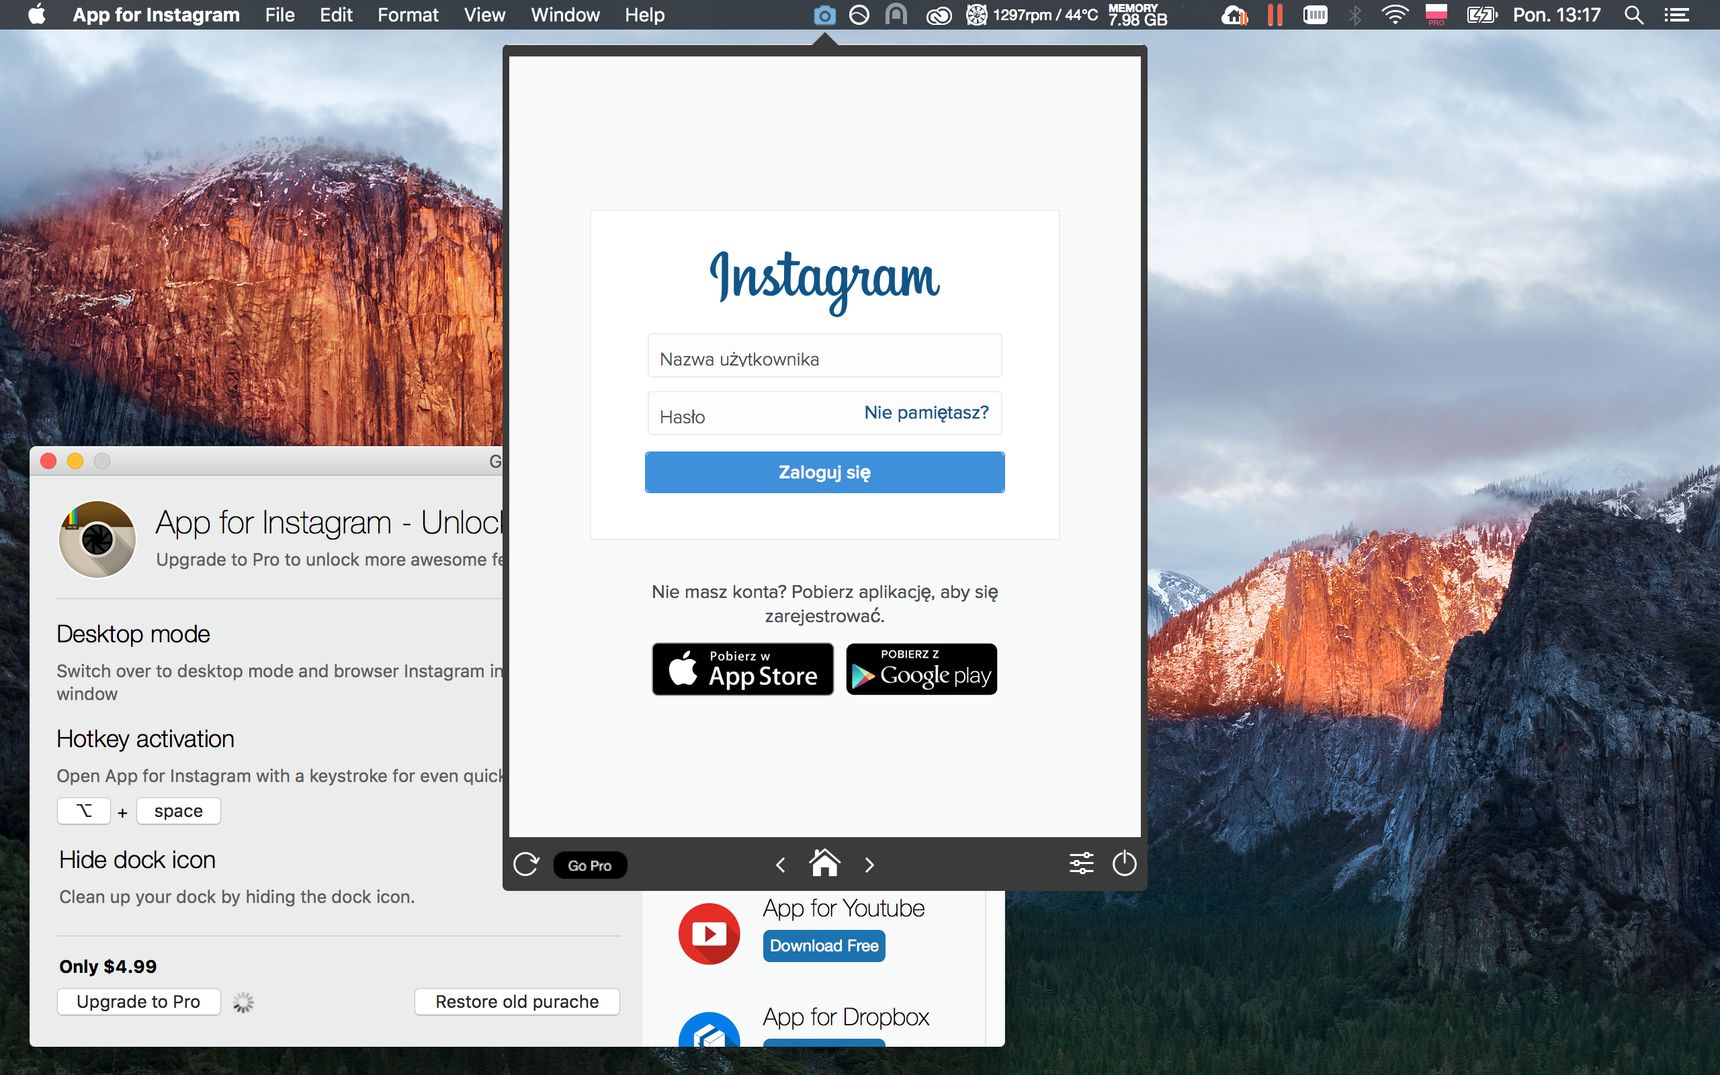Open the Bluetooth status icon

[1355, 15]
